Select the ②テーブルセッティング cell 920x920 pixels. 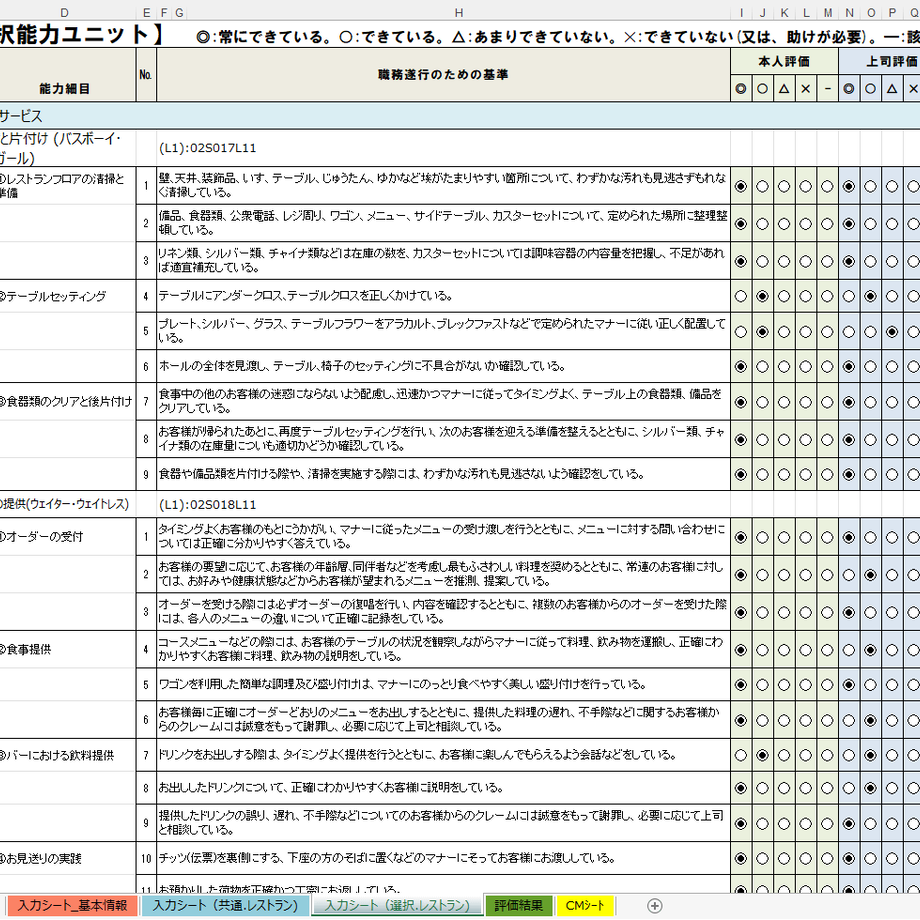coord(67,296)
